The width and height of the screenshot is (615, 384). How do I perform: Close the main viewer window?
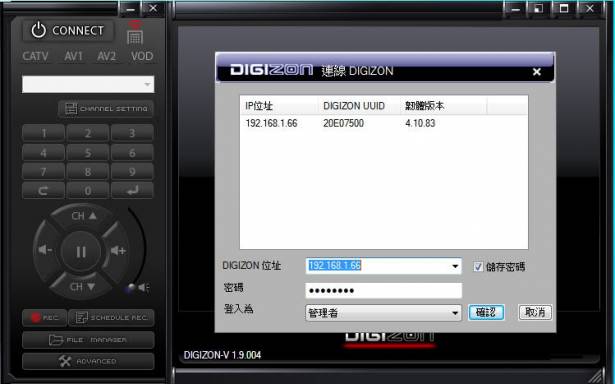click(x=590, y=9)
